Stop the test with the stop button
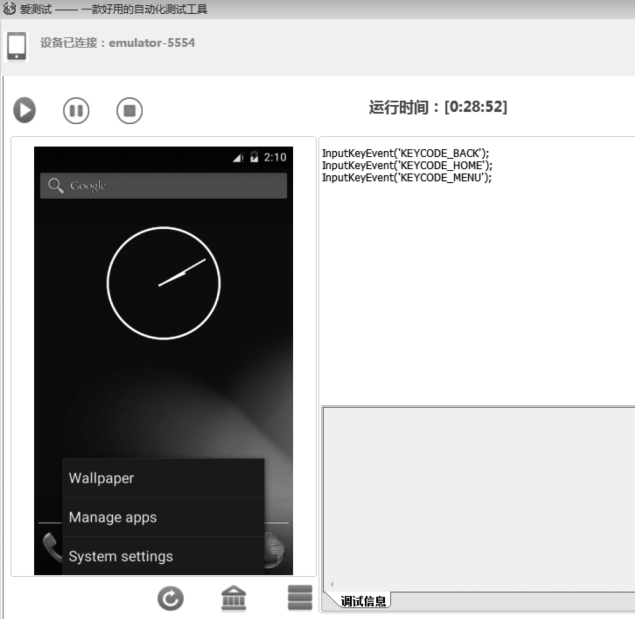Screen dimensions: 635x619 point(130,111)
